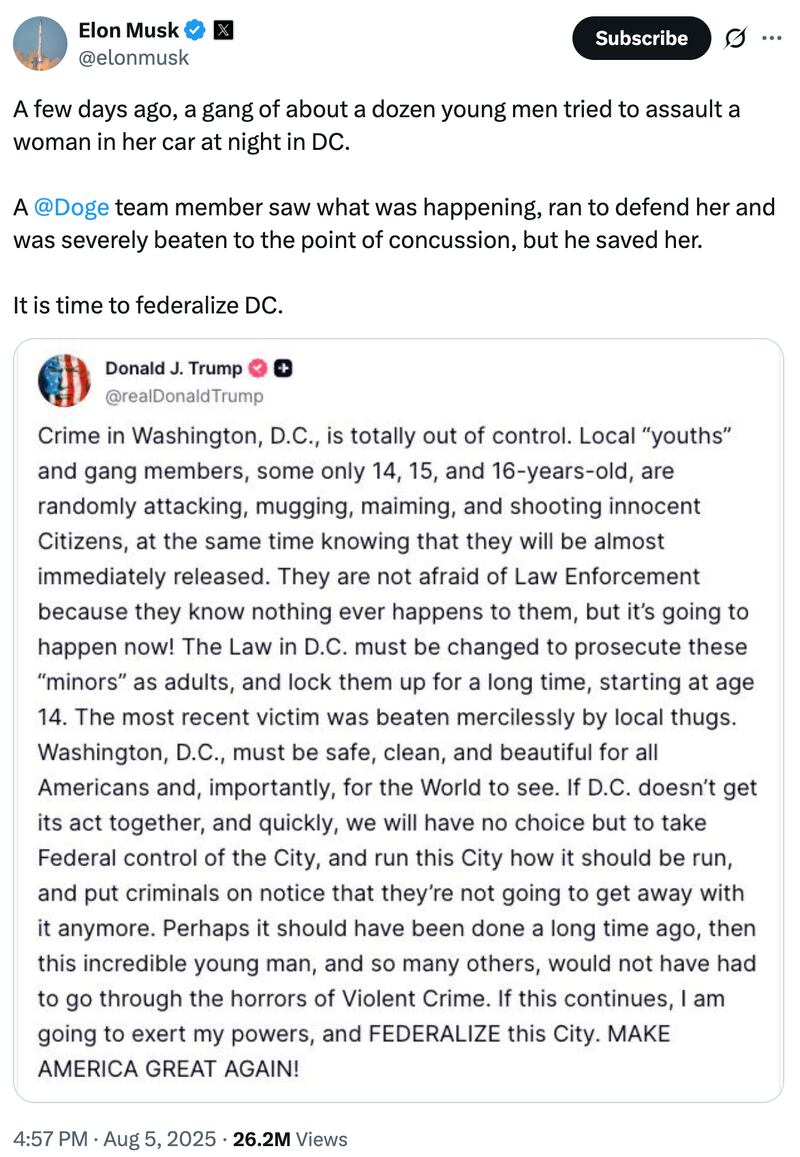Follow the @Doge mention link

(70, 208)
